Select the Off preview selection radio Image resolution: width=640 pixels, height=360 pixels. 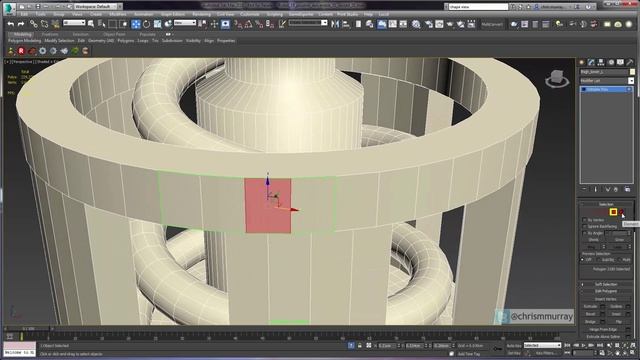pos(583,260)
